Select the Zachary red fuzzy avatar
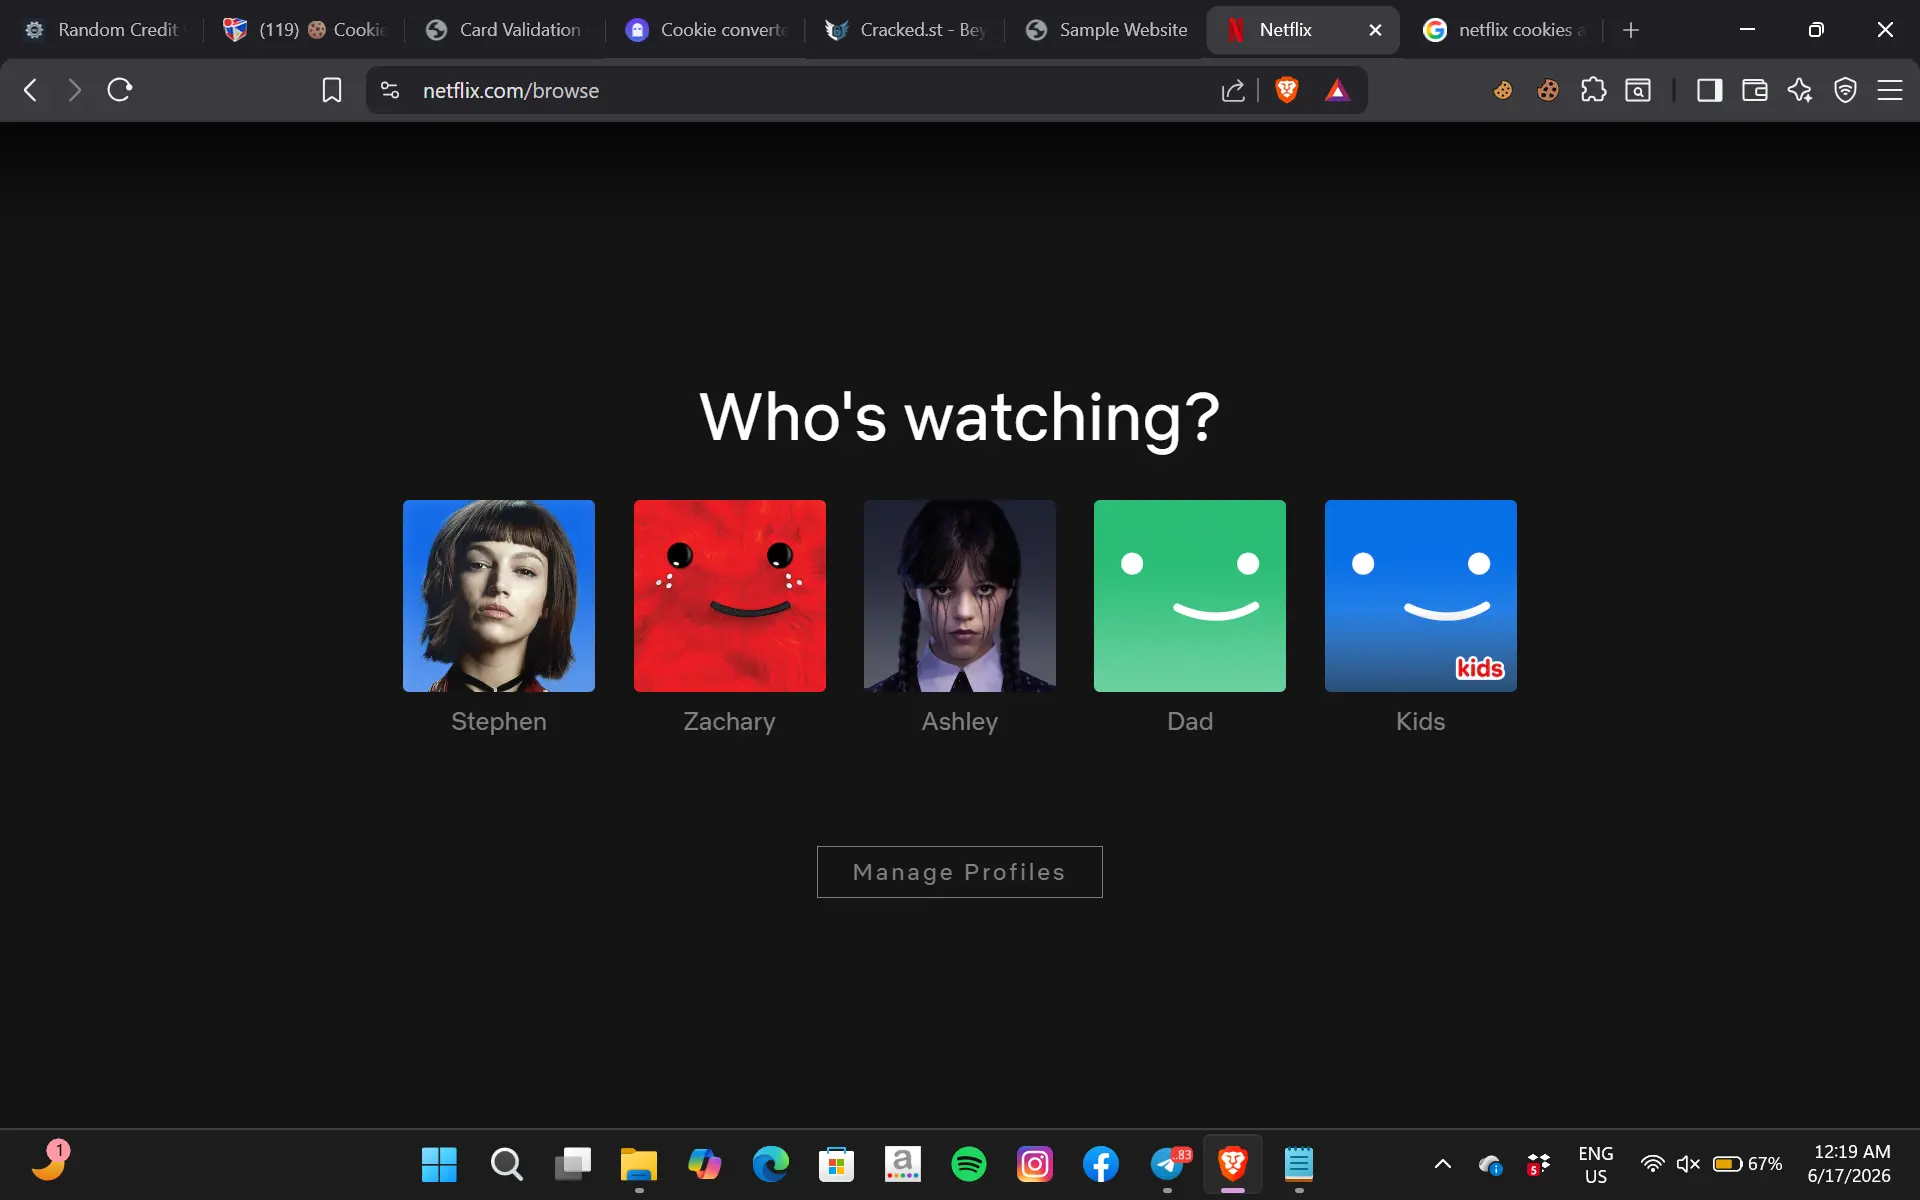Screen dimensions: 1920x1200 (x=730, y=596)
